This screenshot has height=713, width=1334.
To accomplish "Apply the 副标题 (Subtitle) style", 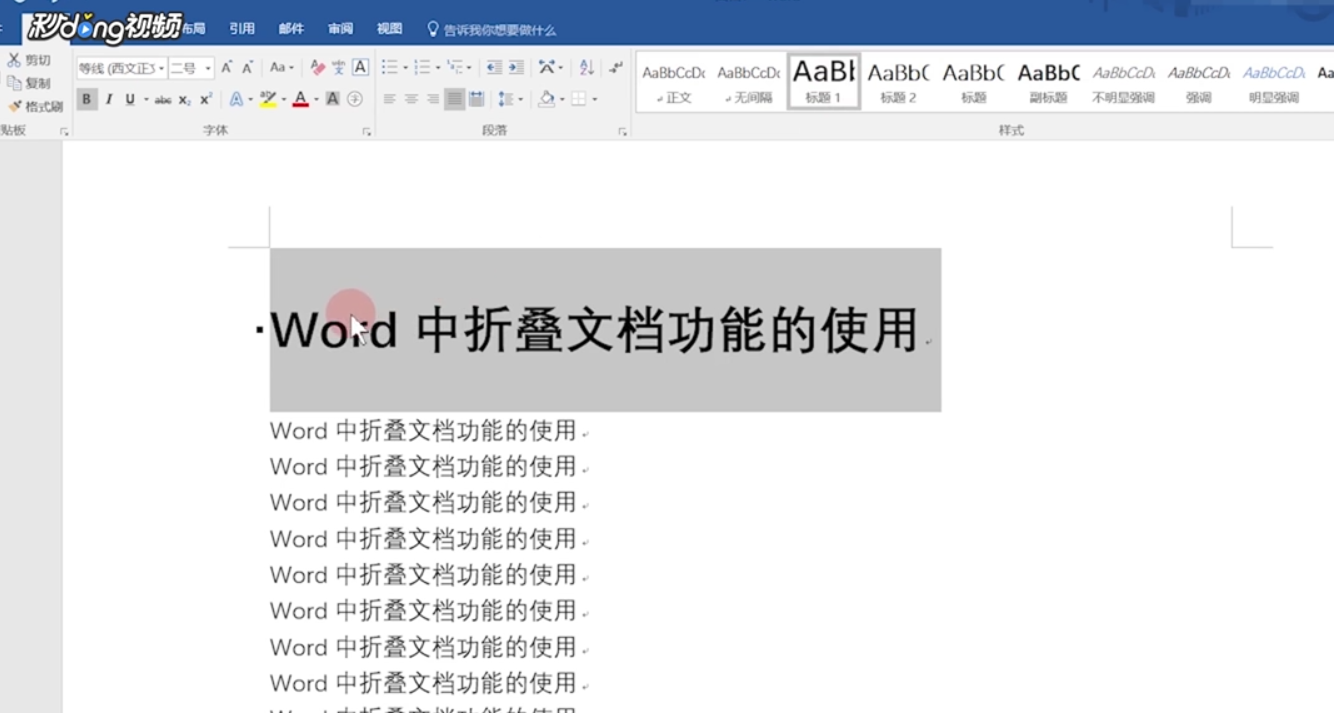I will tap(1048, 82).
